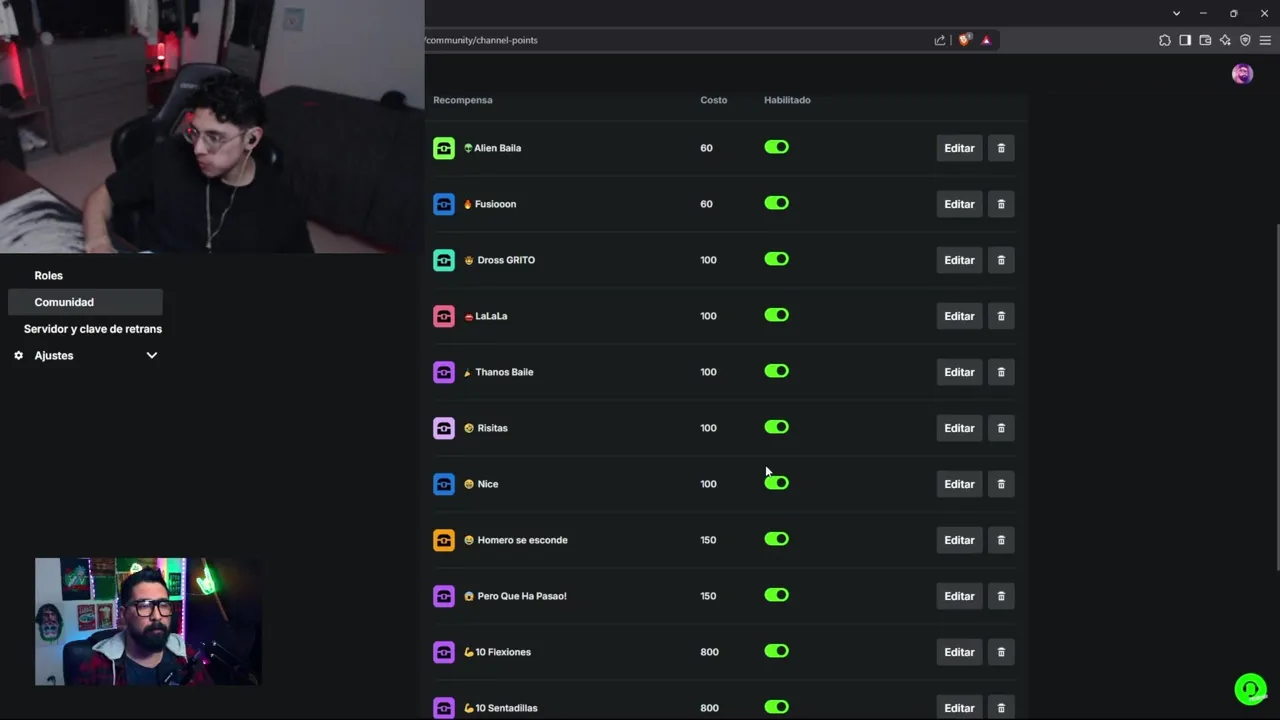Click the Recompensa column header
This screenshot has height=720, width=1280.
pos(463,100)
